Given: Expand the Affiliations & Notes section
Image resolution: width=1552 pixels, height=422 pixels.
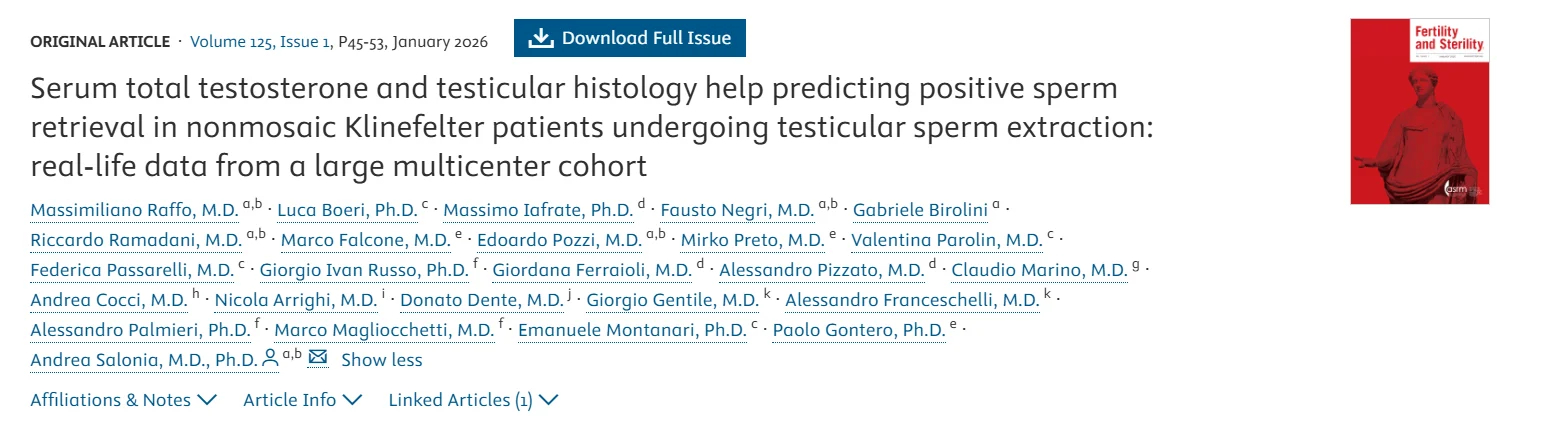Looking at the screenshot, I should tap(124, 400).
